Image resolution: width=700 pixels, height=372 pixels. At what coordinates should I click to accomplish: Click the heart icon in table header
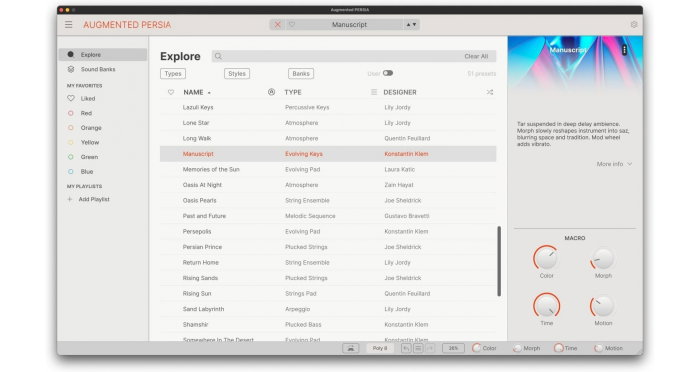(171, 92)
